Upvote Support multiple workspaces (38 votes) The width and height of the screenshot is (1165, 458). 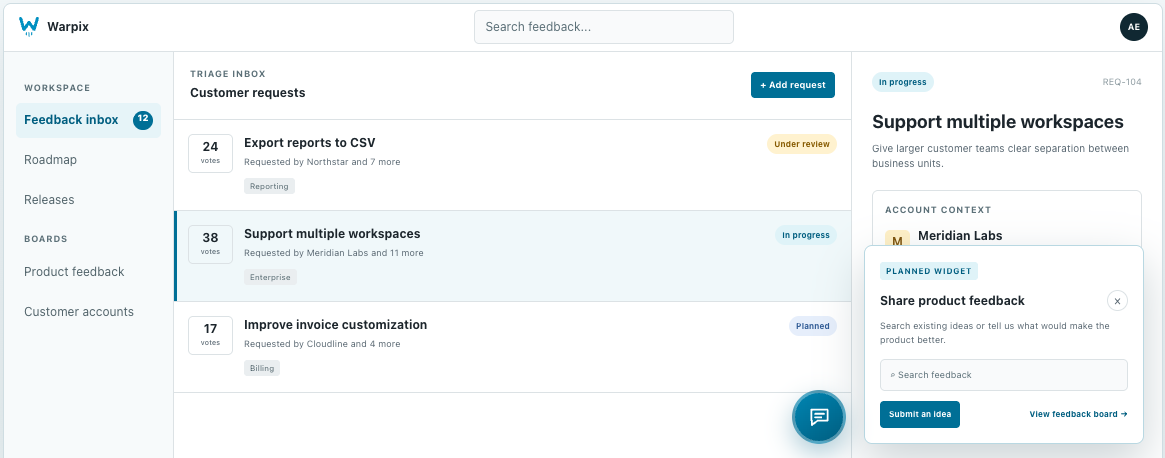[x=210, y=245]
